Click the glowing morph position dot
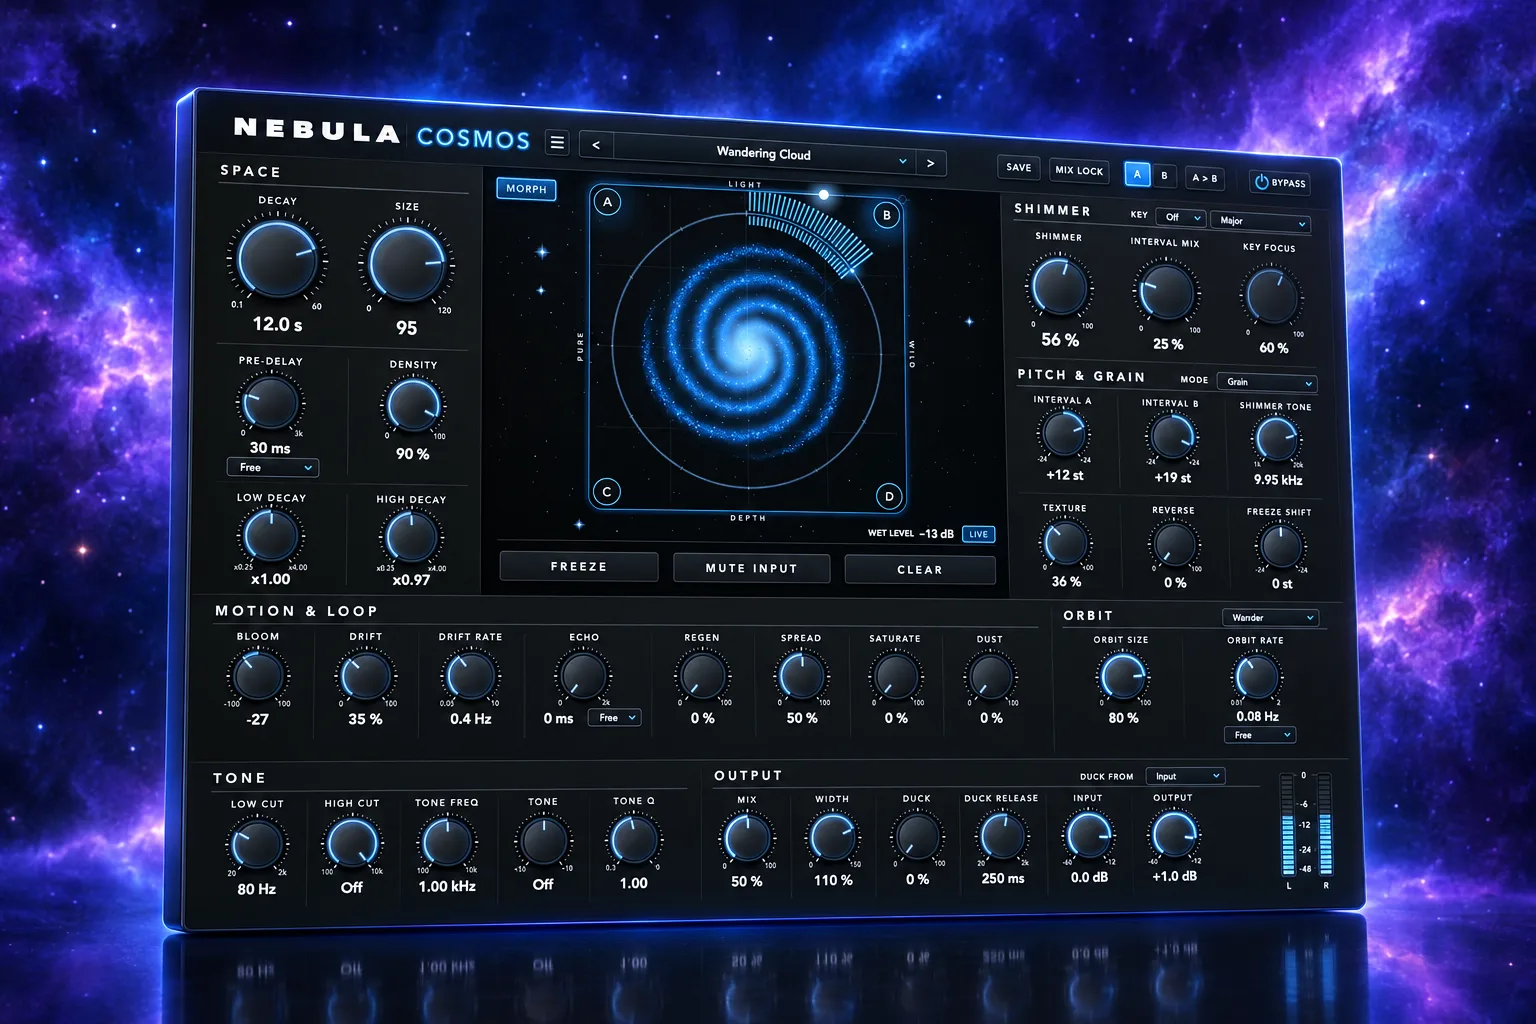 pos(824,195)
